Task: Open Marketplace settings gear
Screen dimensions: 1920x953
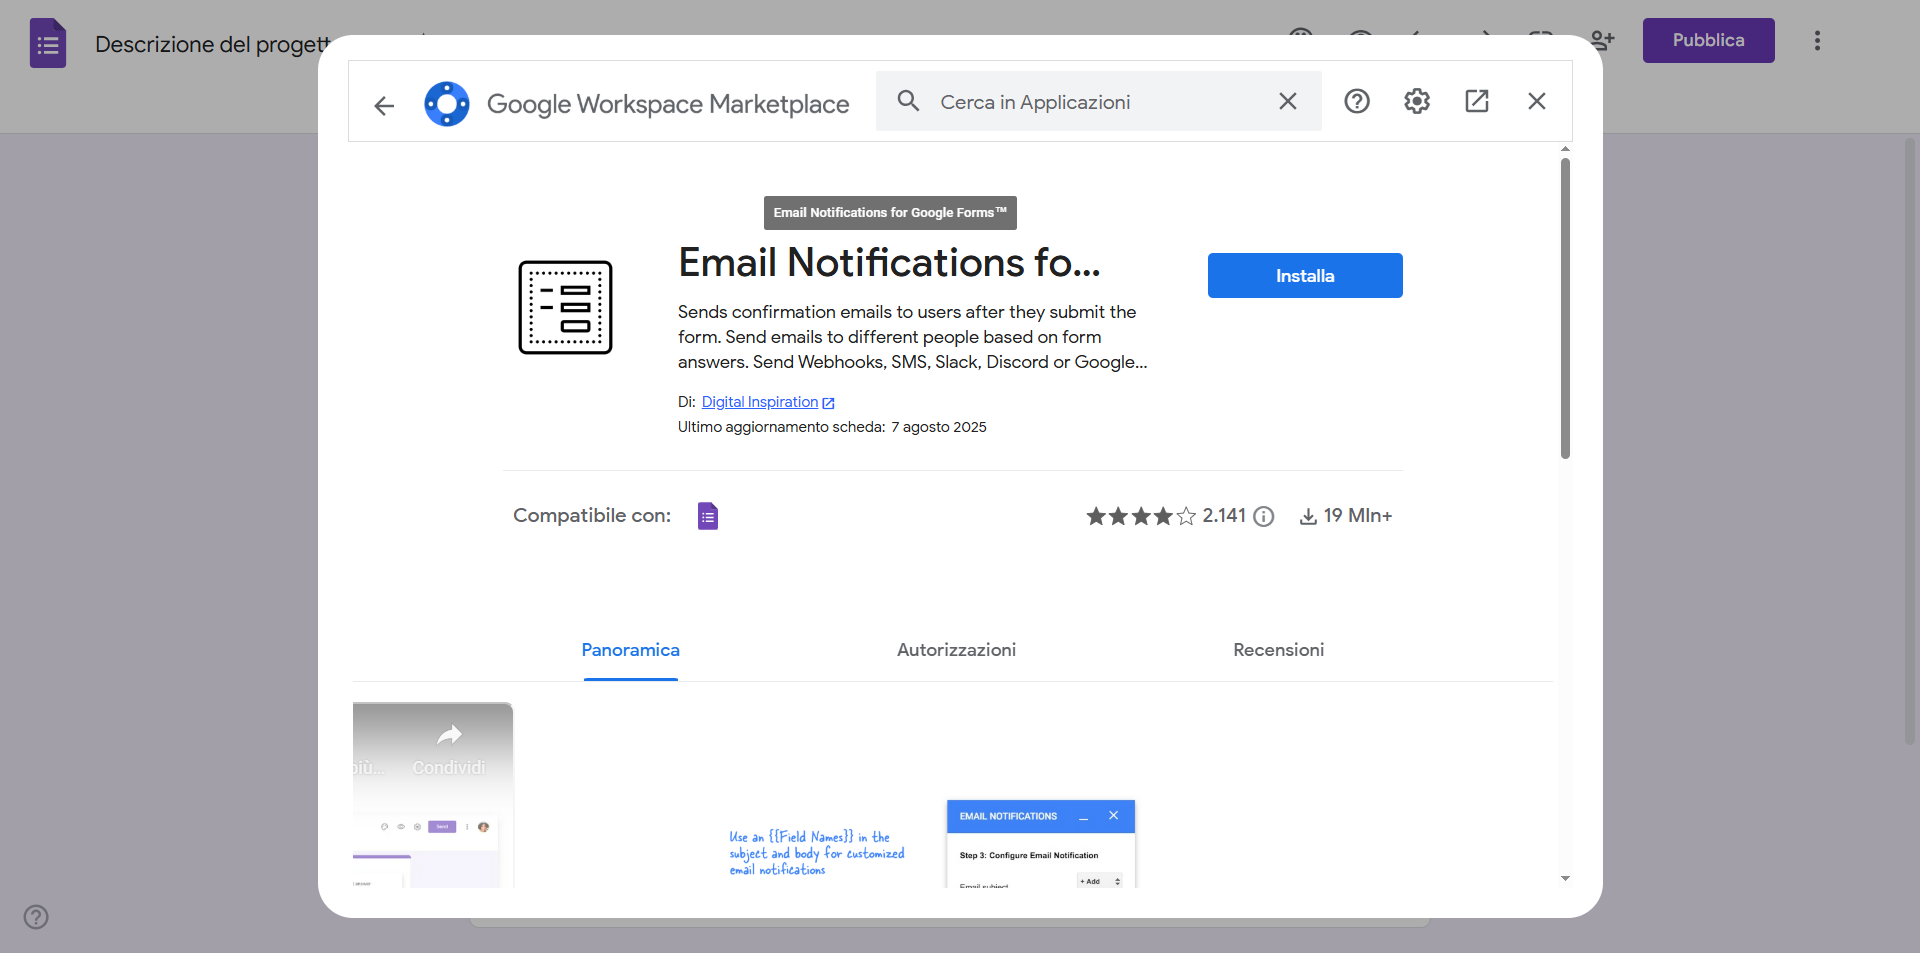Action: click(1416, 101)
